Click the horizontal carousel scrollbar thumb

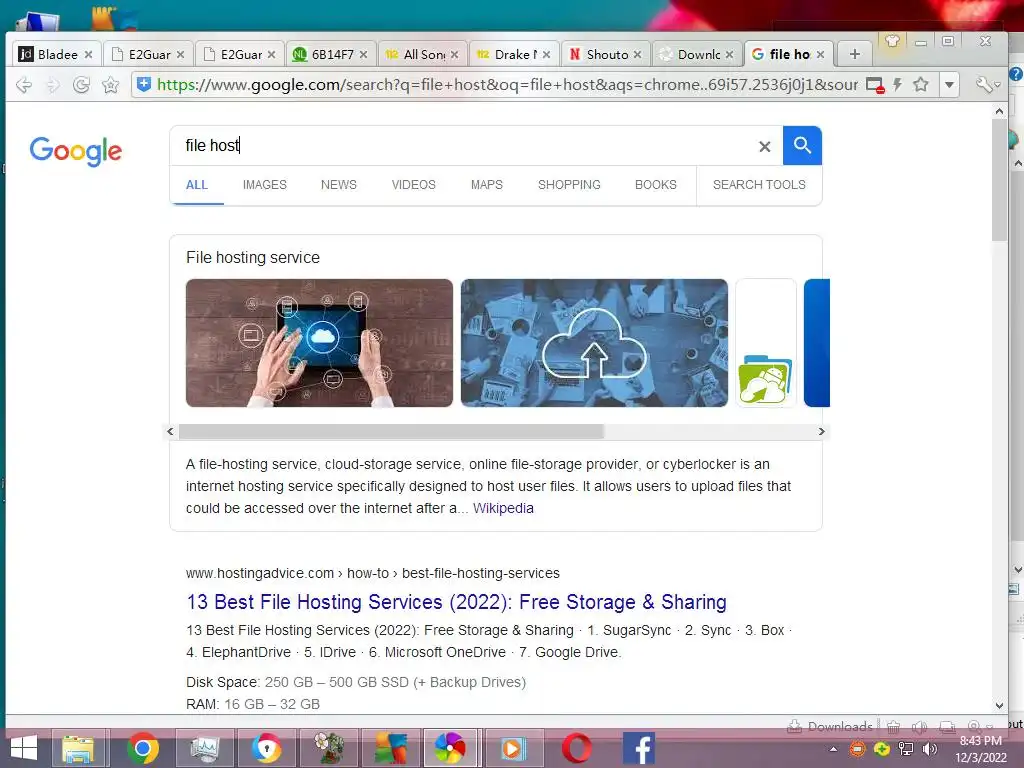click(x=391, y=431)
